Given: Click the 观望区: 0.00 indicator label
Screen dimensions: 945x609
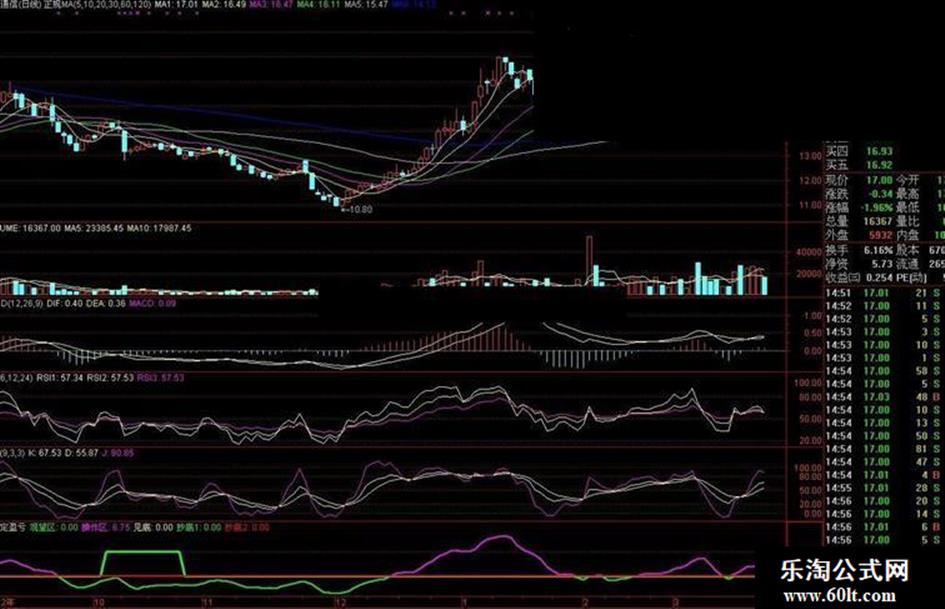Looking at the screenshot, I should pos(54,528).
